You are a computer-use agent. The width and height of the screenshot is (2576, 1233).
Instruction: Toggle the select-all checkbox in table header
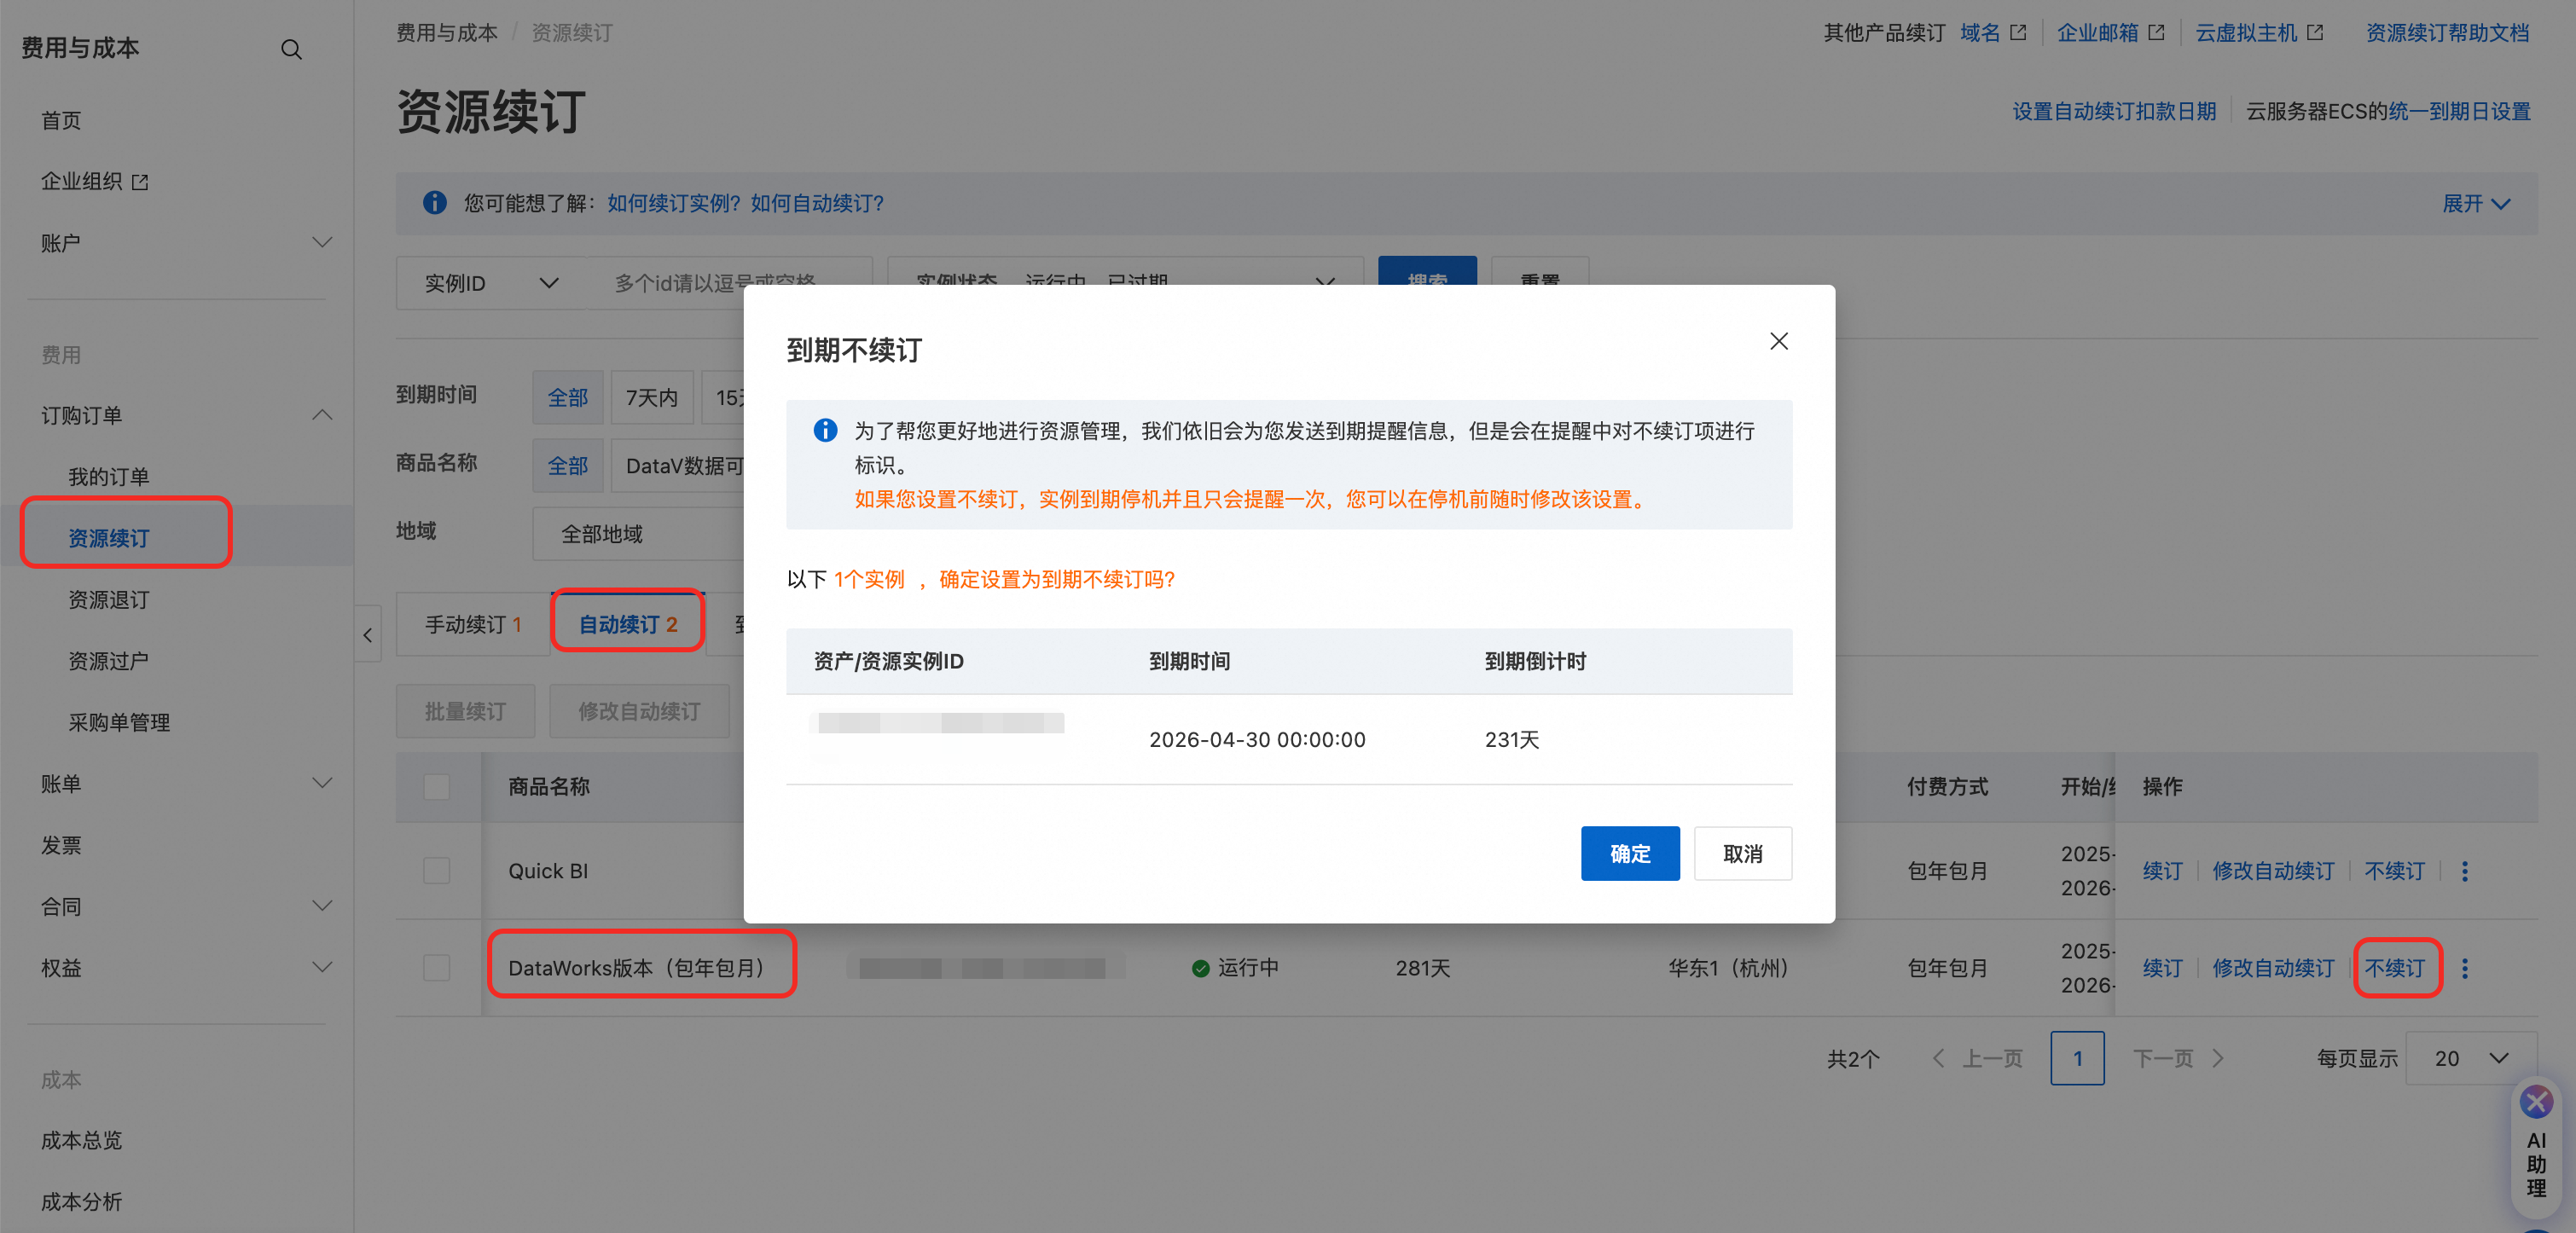point(436,786)
